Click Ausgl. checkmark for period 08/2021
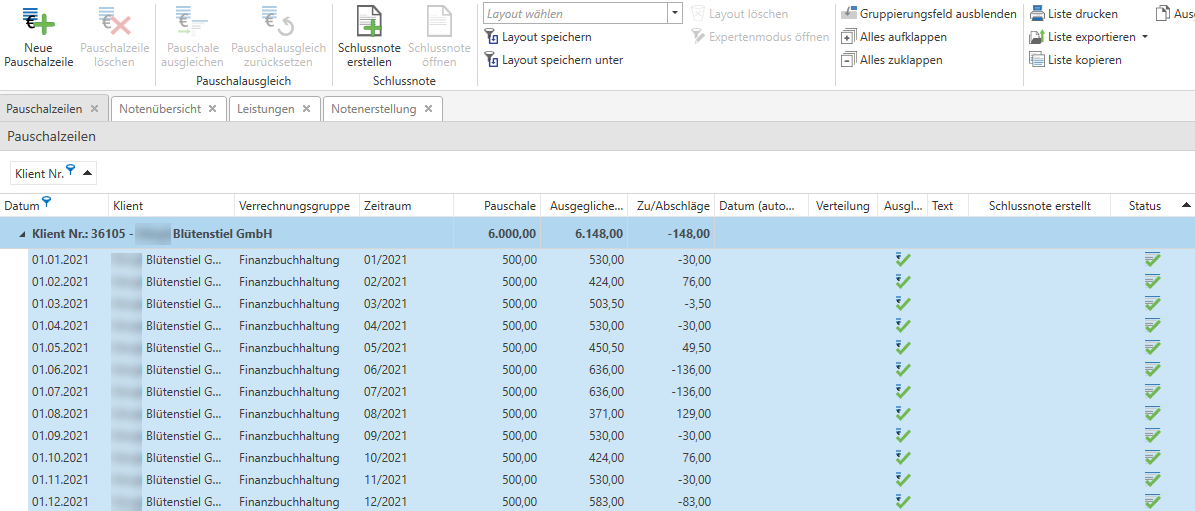This screenshot has width=1195, height=511. click(904, 414)
